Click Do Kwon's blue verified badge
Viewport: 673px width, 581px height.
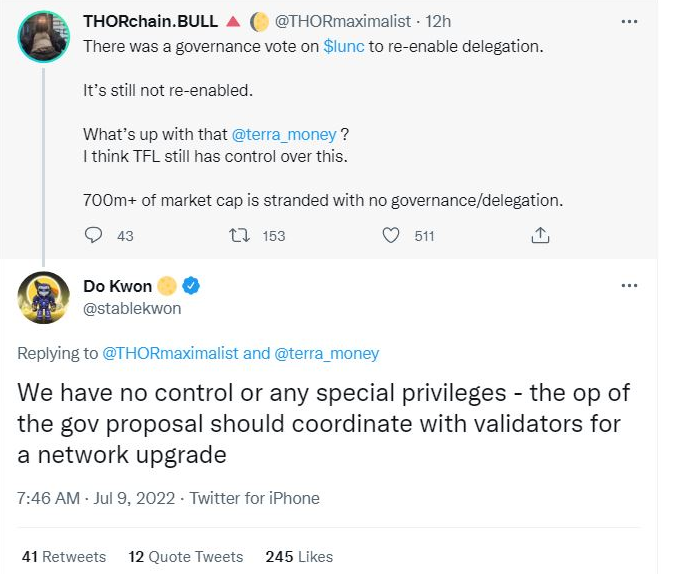pyautogui.click(x=191, y=287)
